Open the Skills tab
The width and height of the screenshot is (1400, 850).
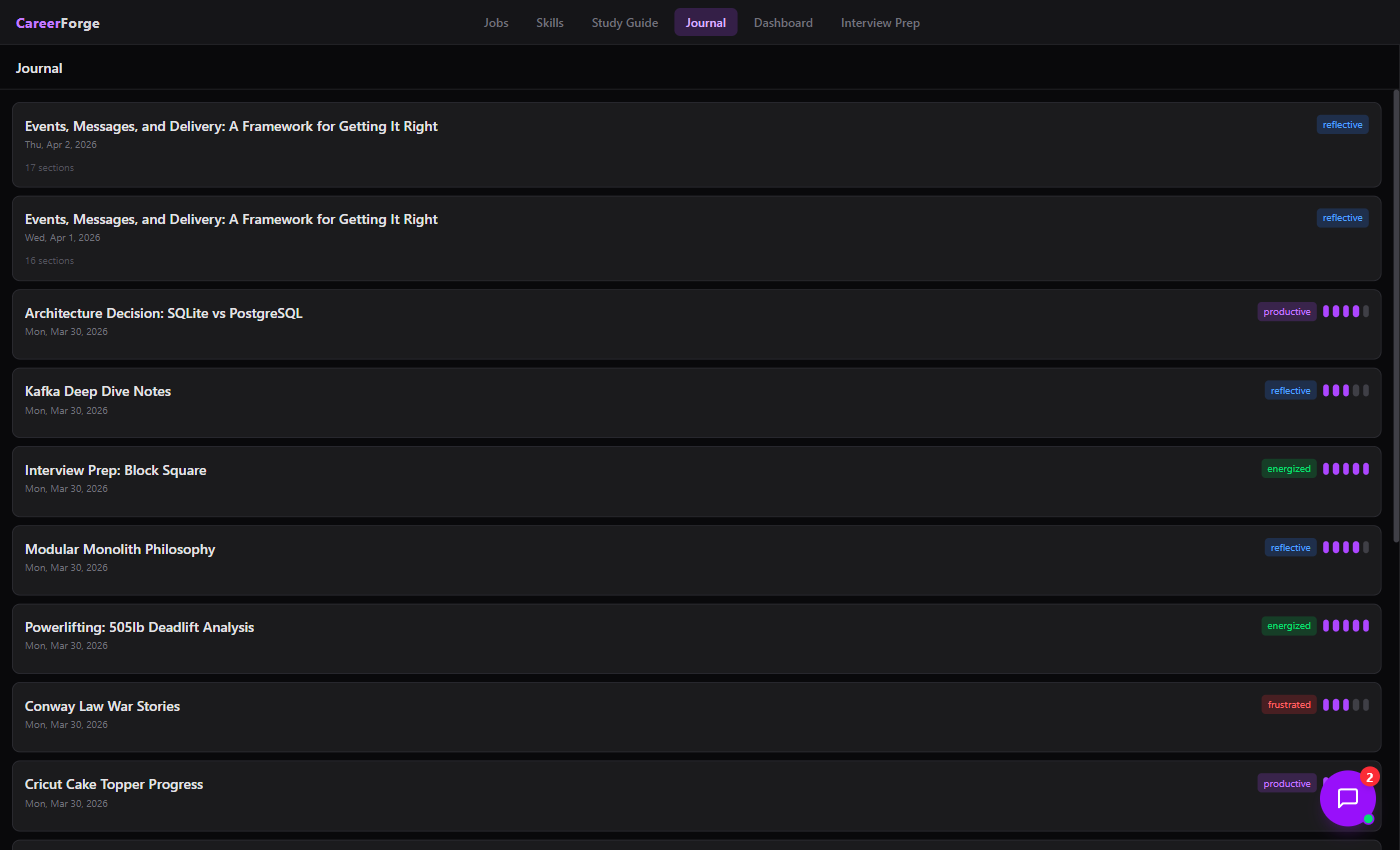(x=550, y=23)
